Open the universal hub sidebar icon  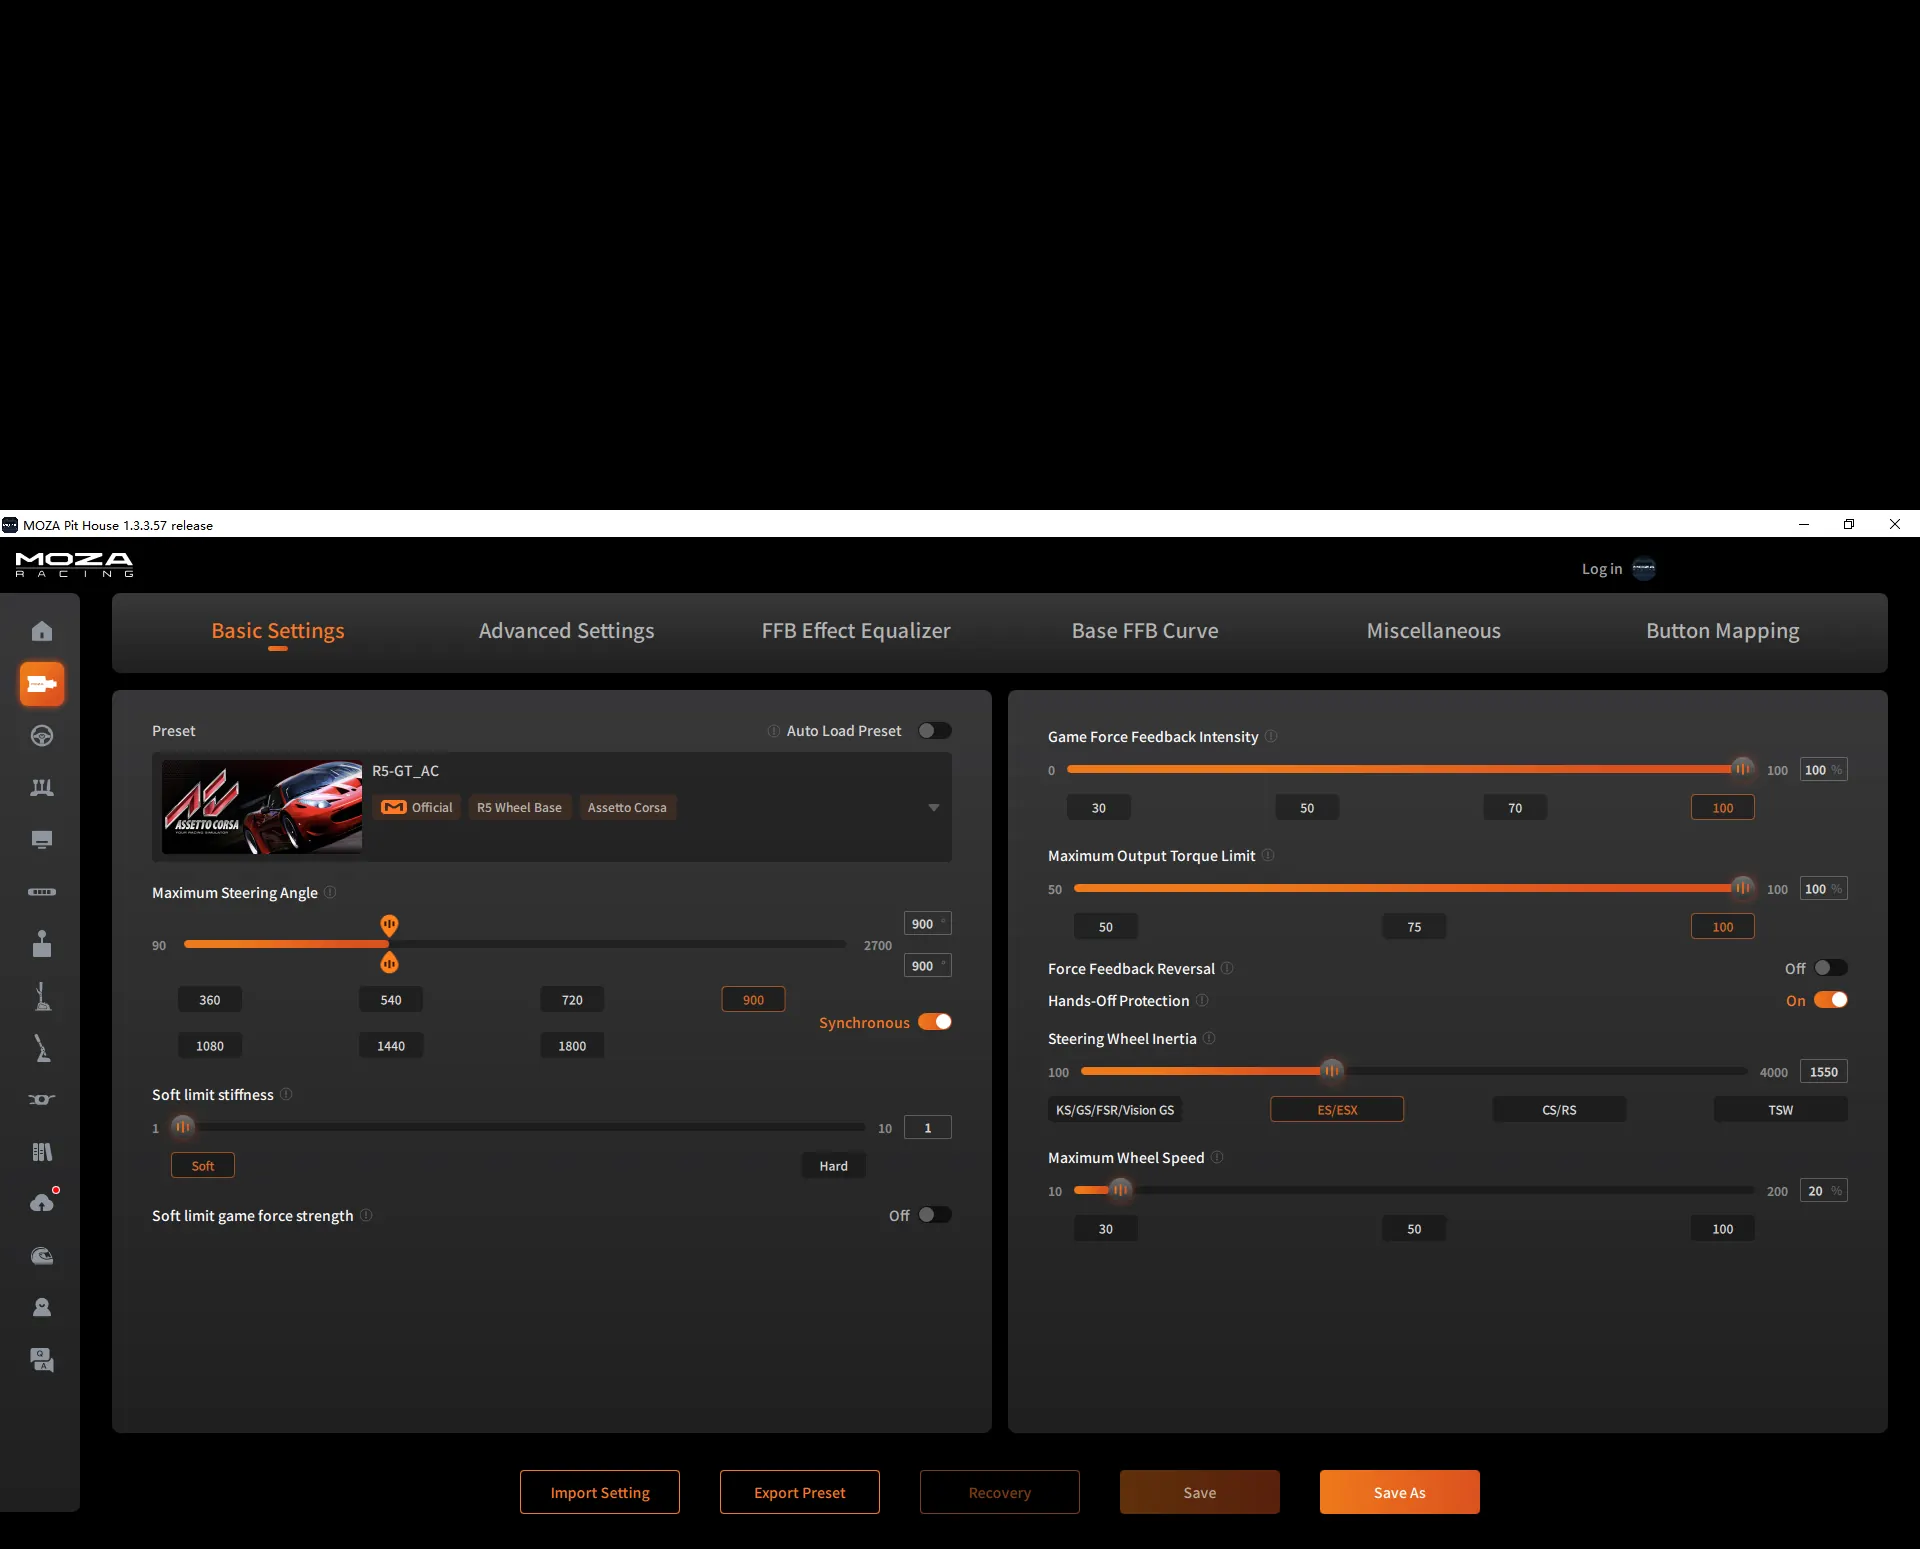[42, 1100]
